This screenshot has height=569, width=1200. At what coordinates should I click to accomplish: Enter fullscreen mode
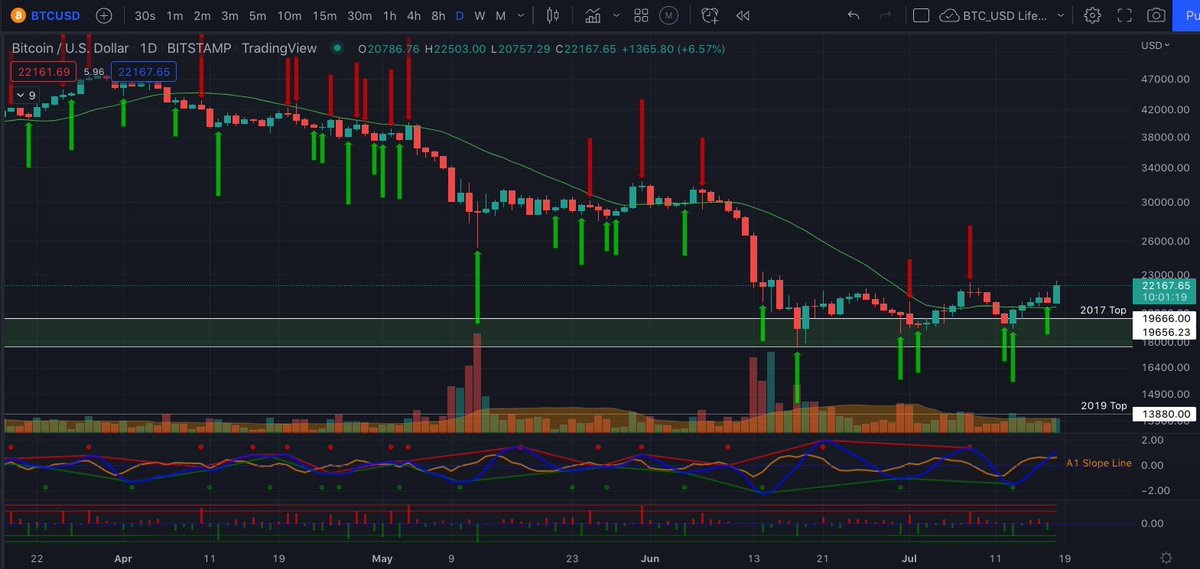tap(1124, 16)
